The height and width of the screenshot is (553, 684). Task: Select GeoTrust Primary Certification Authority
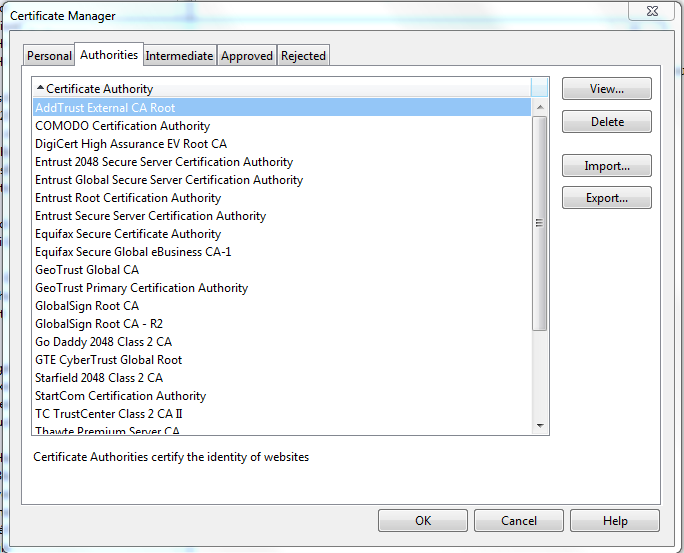(282, 288)
